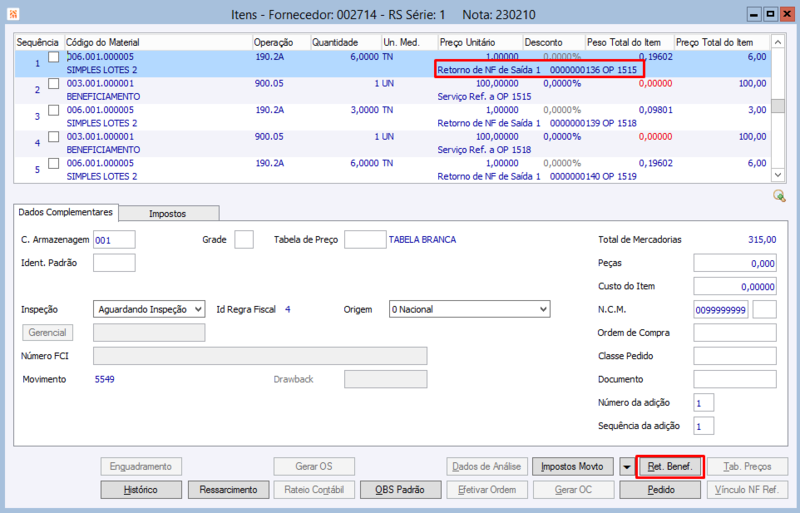This screenshot has height=513, width=800.
Task: Click the Movimento value 5549
Action: (x=105, y=379)
